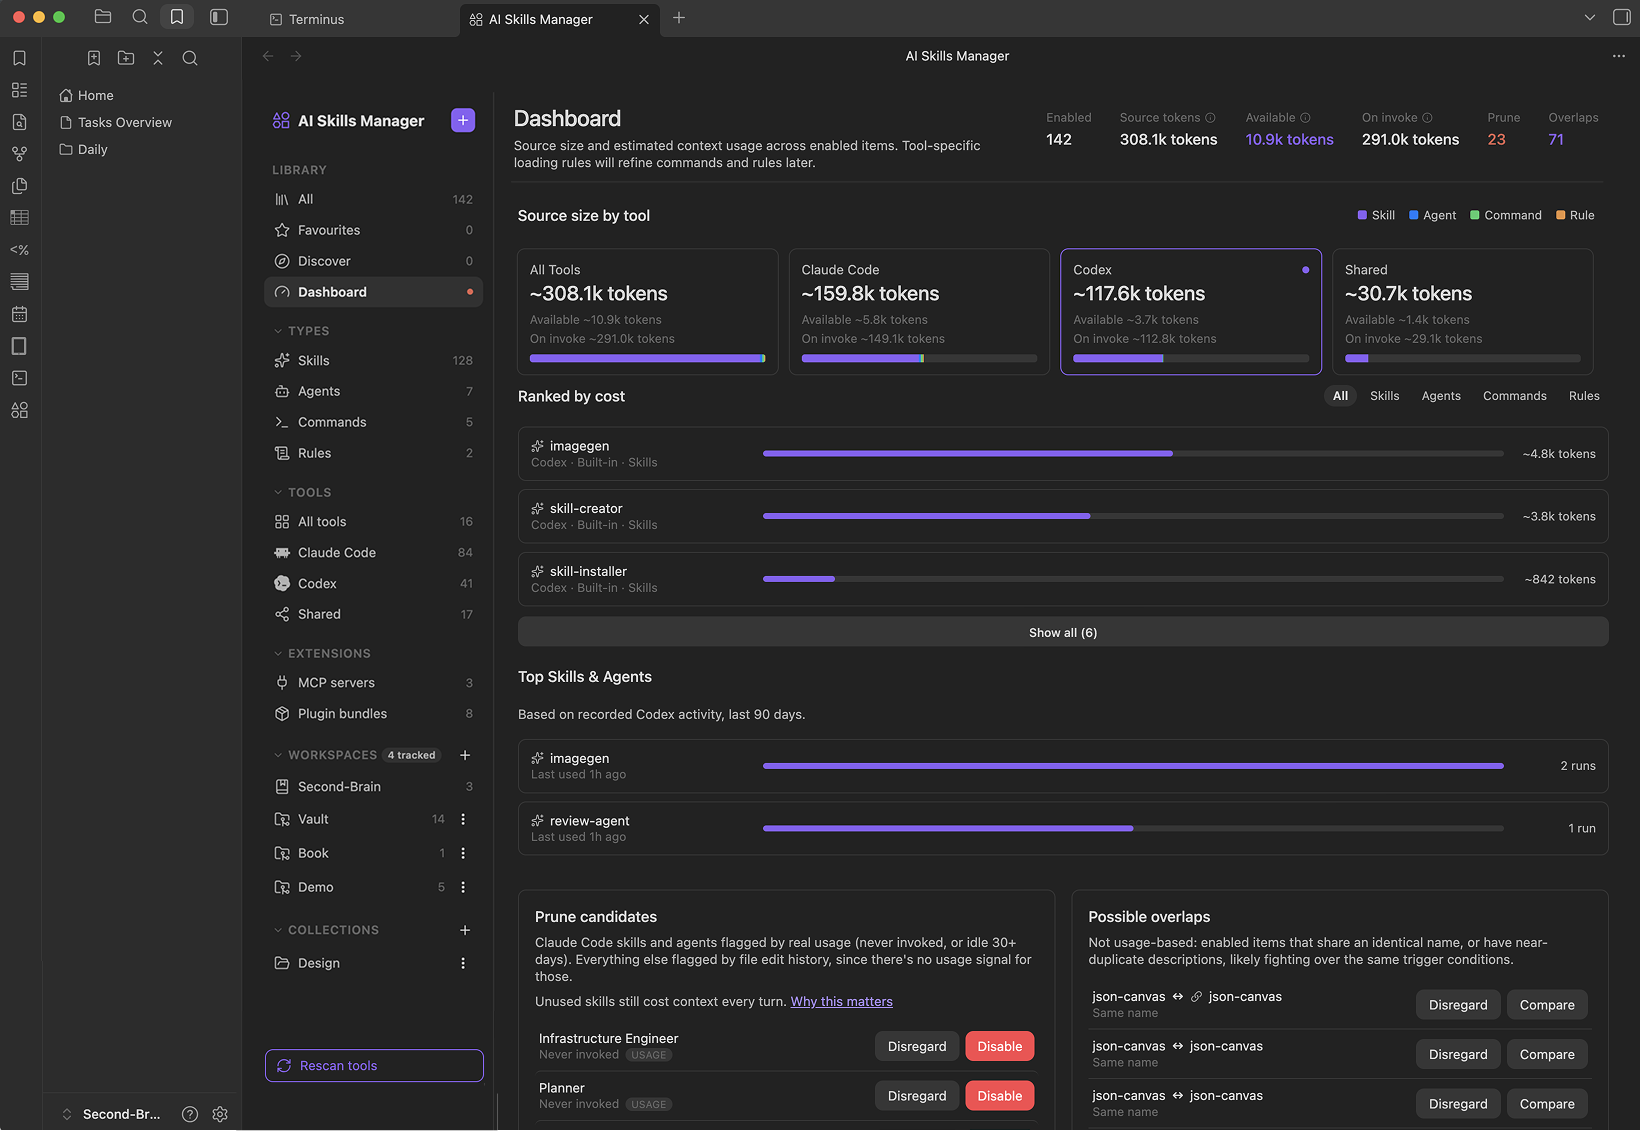Image resolution: width=1640 pixels, height=1131 pixels.
Task: Close the AI Skills Manager tab
Action: pos(644,19)
